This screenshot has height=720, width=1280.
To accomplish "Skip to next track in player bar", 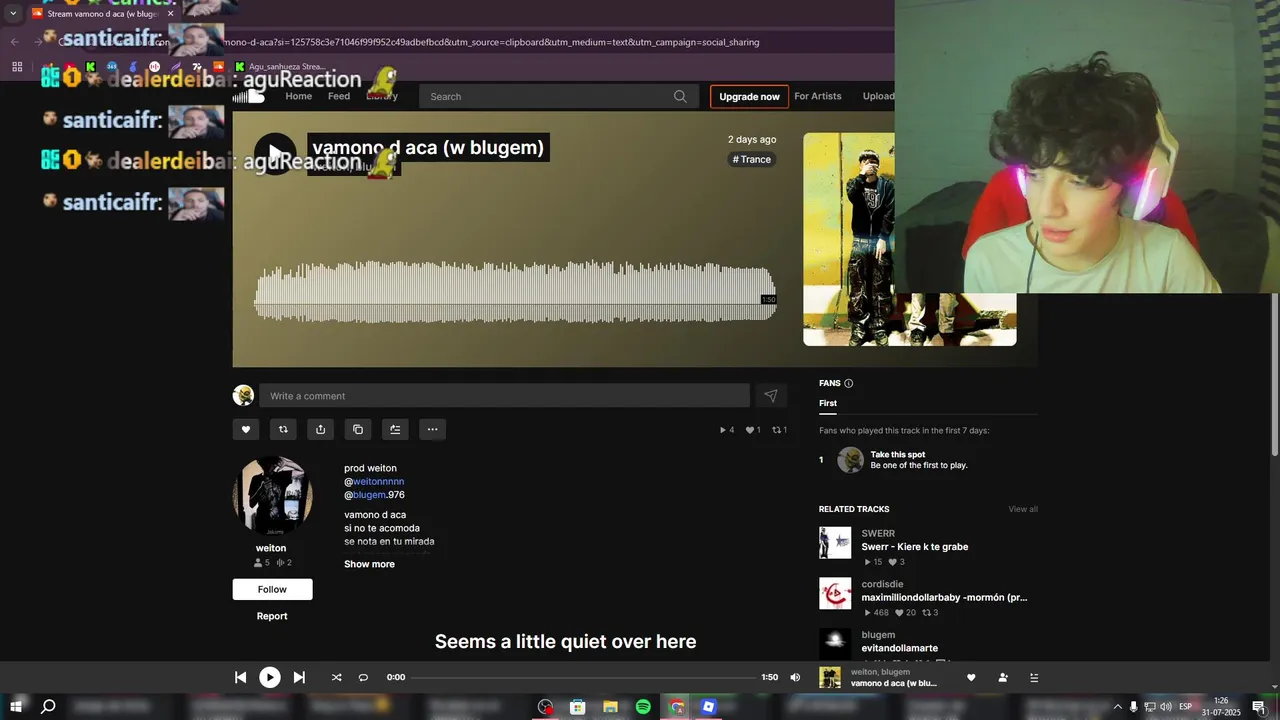I will [299, 677].
